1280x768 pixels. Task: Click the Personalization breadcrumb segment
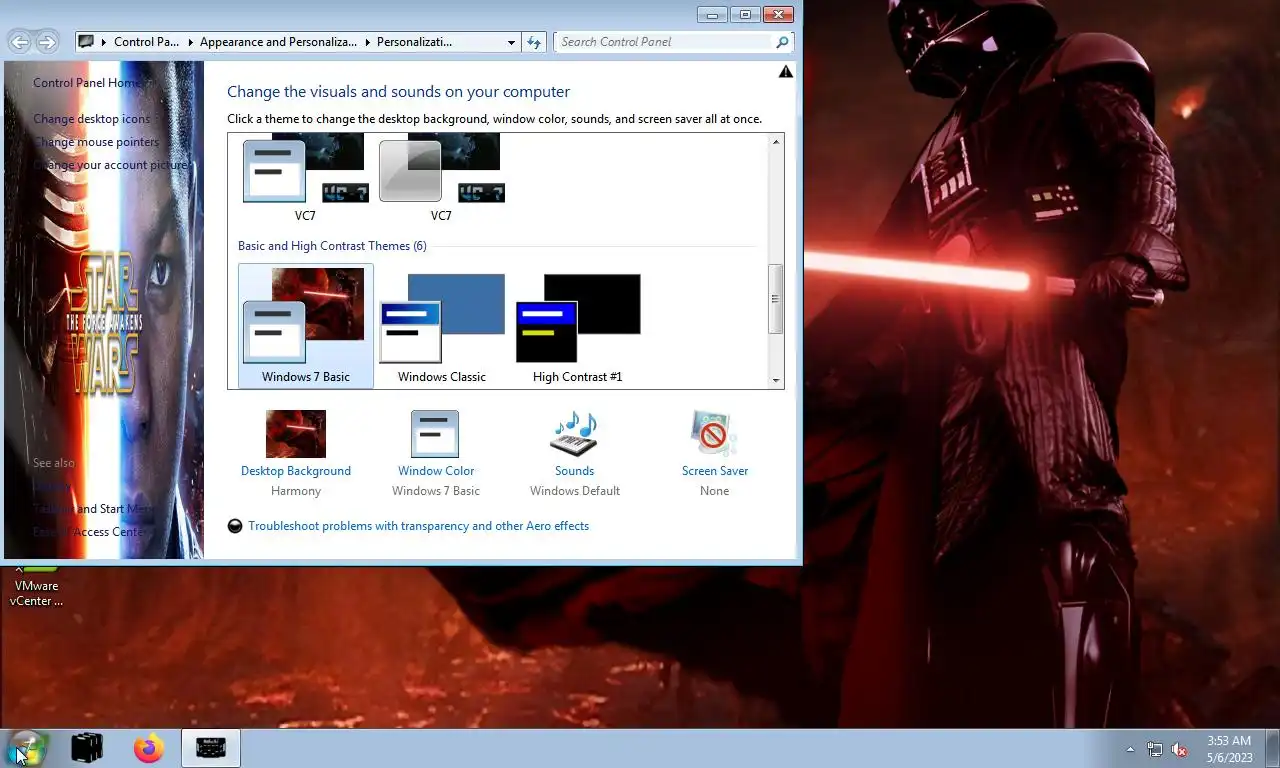(x=414, y=42)
